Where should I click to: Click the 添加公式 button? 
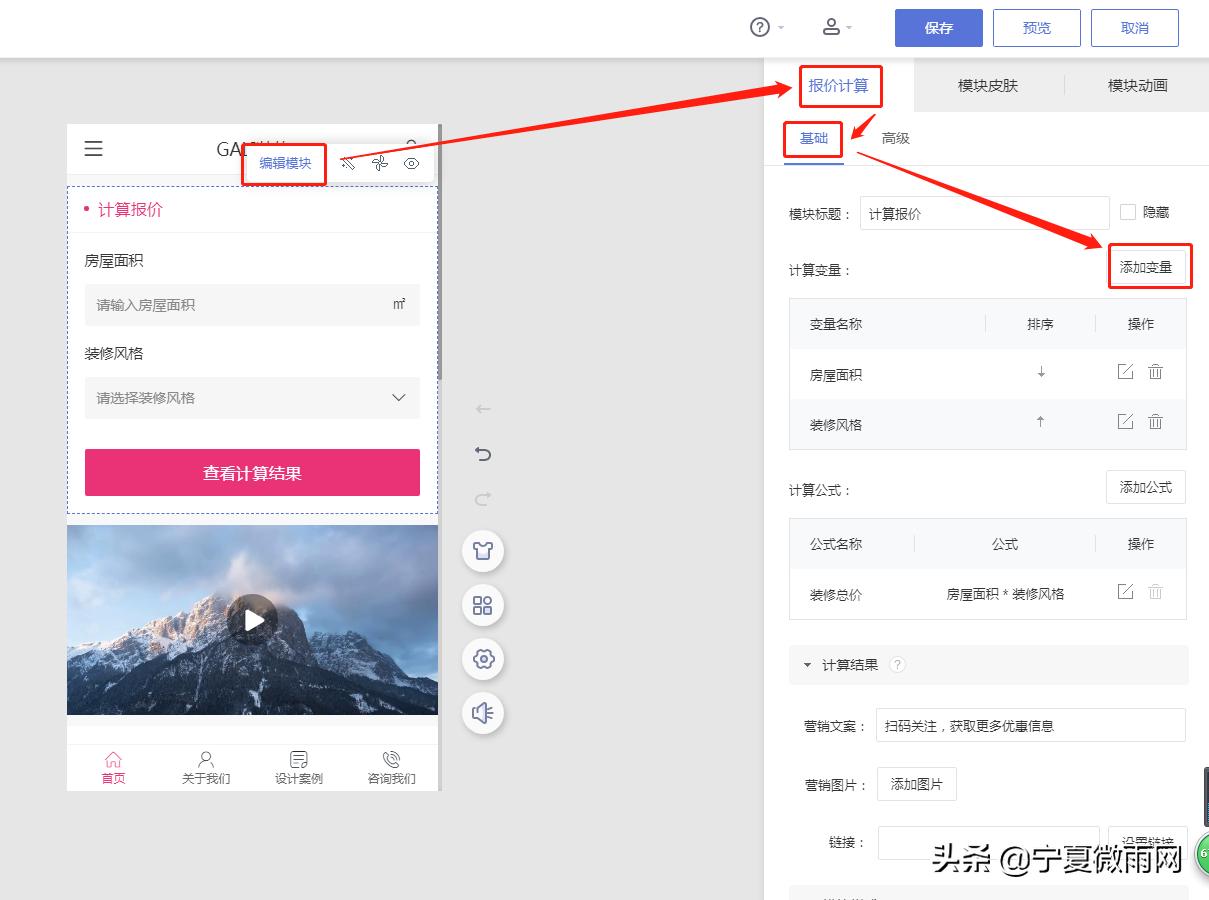pos(1145,487)
